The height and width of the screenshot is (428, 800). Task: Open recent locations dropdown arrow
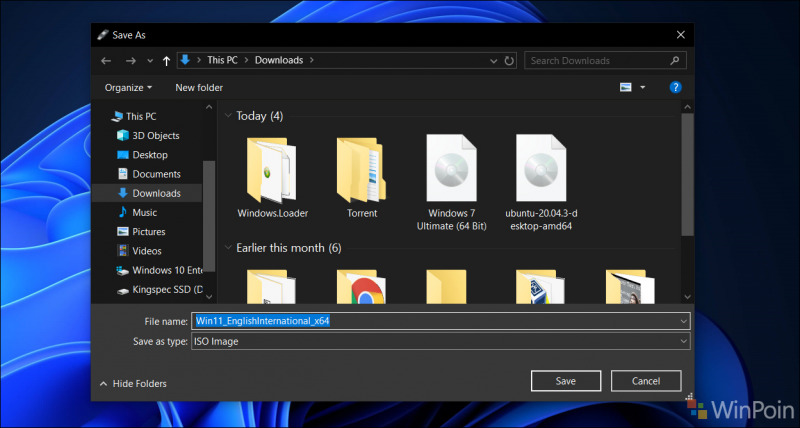pos(150,61)
